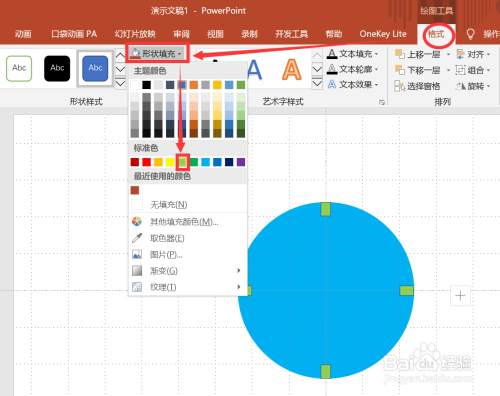The image size is (500, 396).
Task: Switch to the 动画 tab
Action: coord(23,34)
